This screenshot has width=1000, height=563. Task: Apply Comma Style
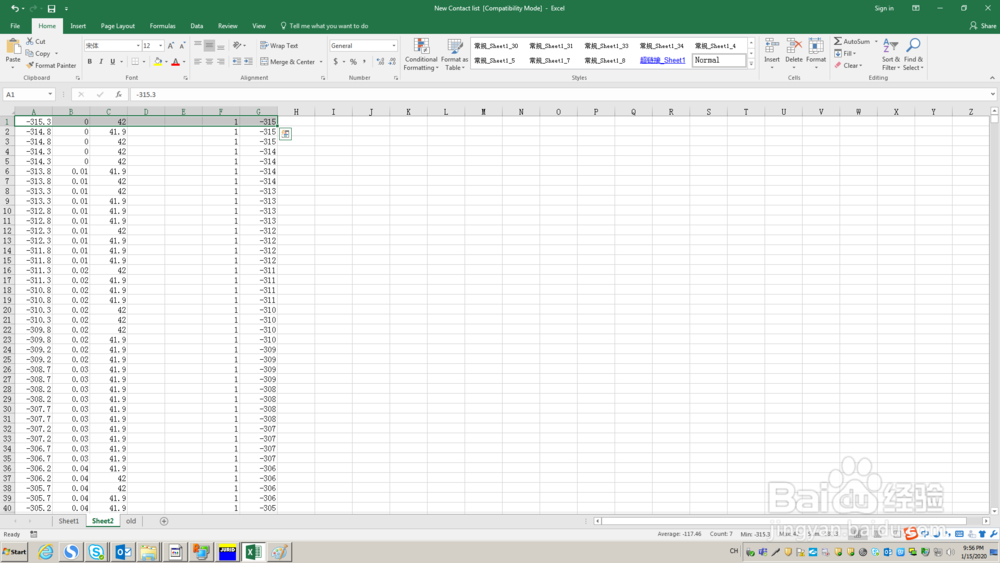(x=364, y=62)
